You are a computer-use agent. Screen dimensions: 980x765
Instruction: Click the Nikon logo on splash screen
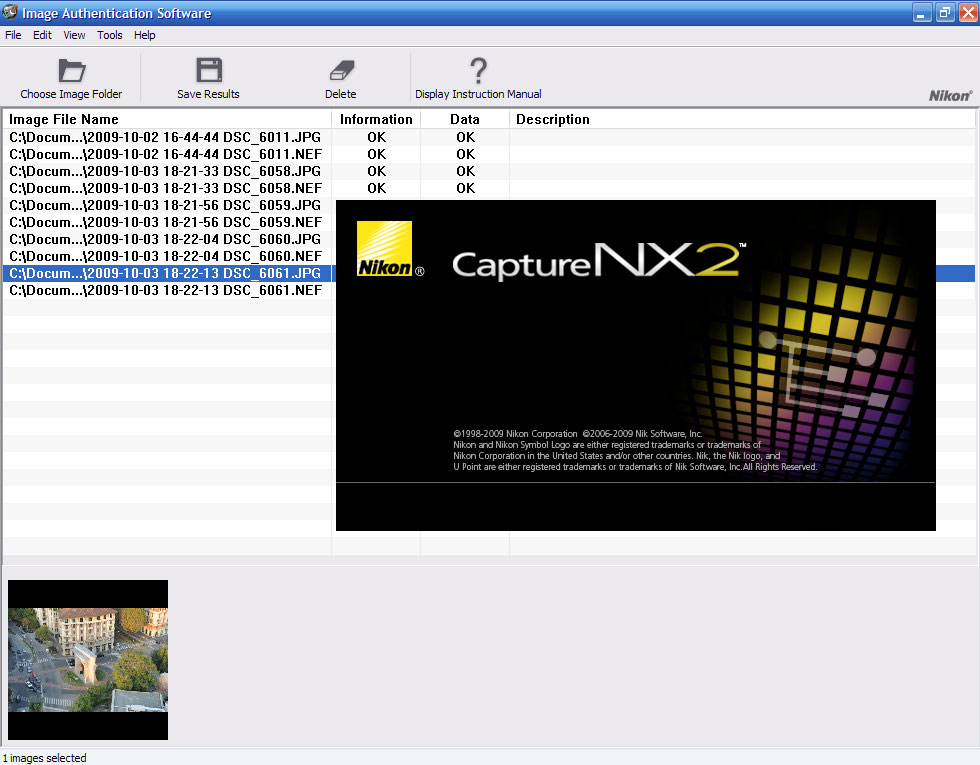point(384,249)
